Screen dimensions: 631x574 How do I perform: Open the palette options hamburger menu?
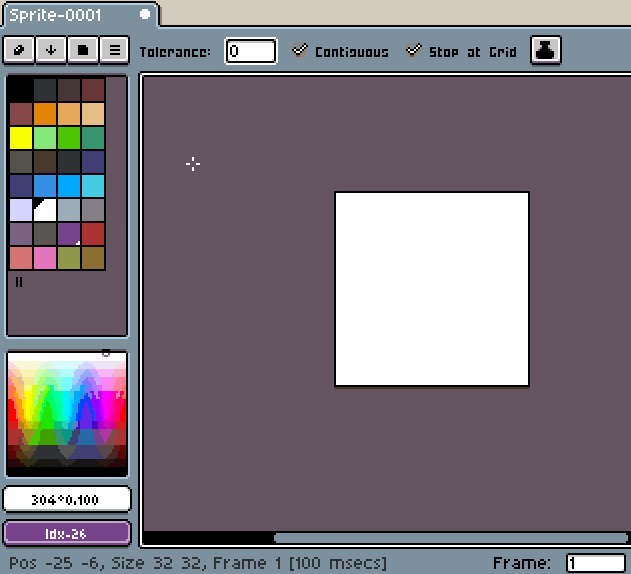click(115, 50)
